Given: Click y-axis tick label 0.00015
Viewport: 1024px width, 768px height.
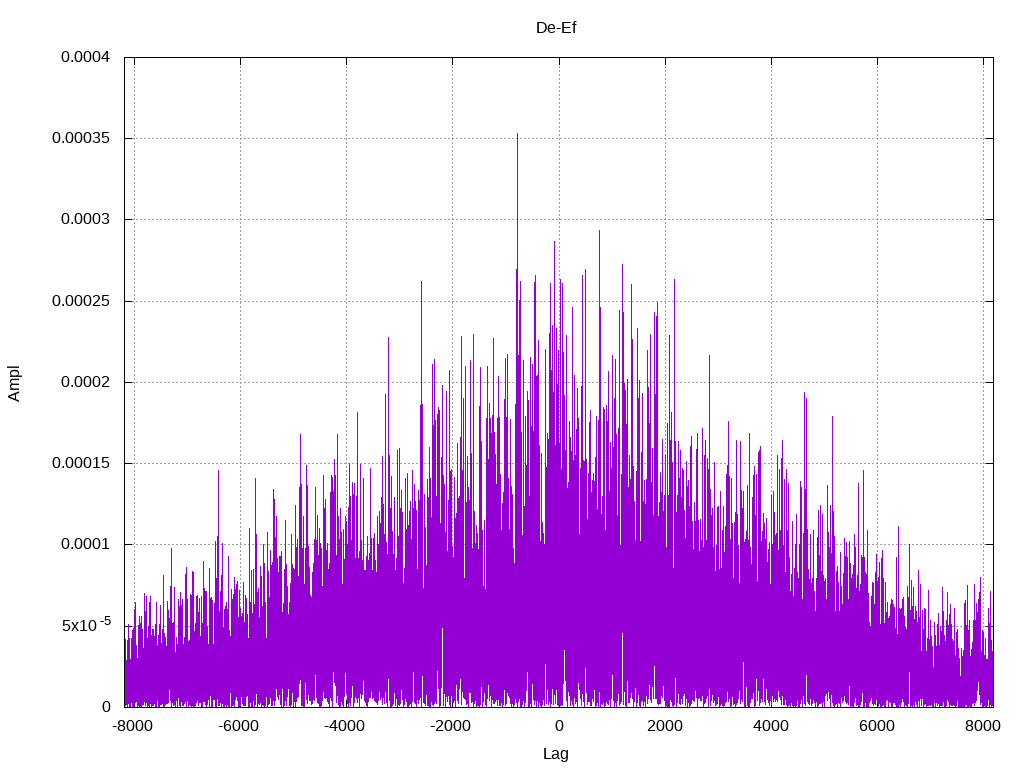Looking at the screenshot, I should coord(81,463).
